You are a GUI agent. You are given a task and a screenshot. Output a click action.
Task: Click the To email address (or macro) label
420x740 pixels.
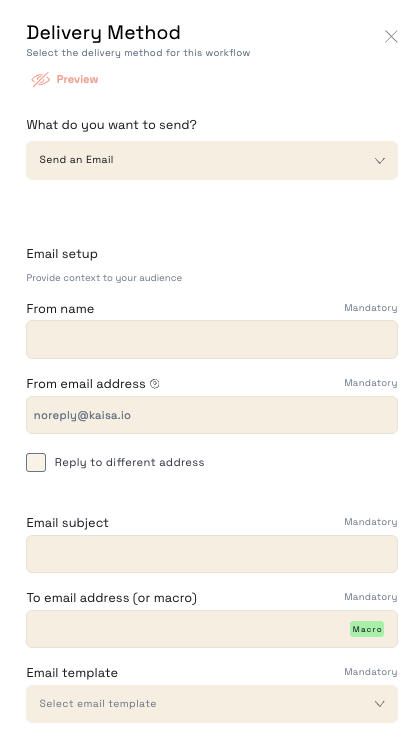pos(112,597)
